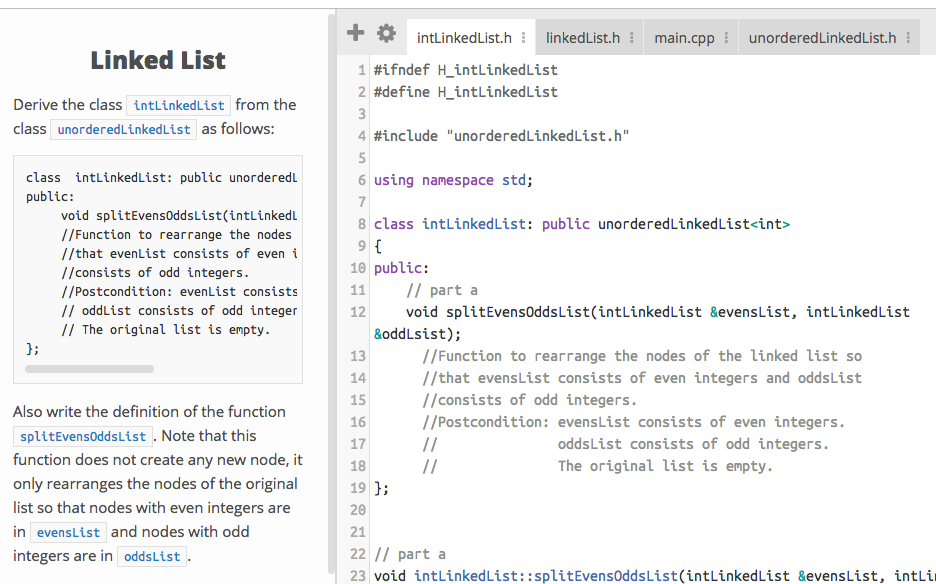
Task: Switch to the main.cpp tab
Action: tap(686, 36)
